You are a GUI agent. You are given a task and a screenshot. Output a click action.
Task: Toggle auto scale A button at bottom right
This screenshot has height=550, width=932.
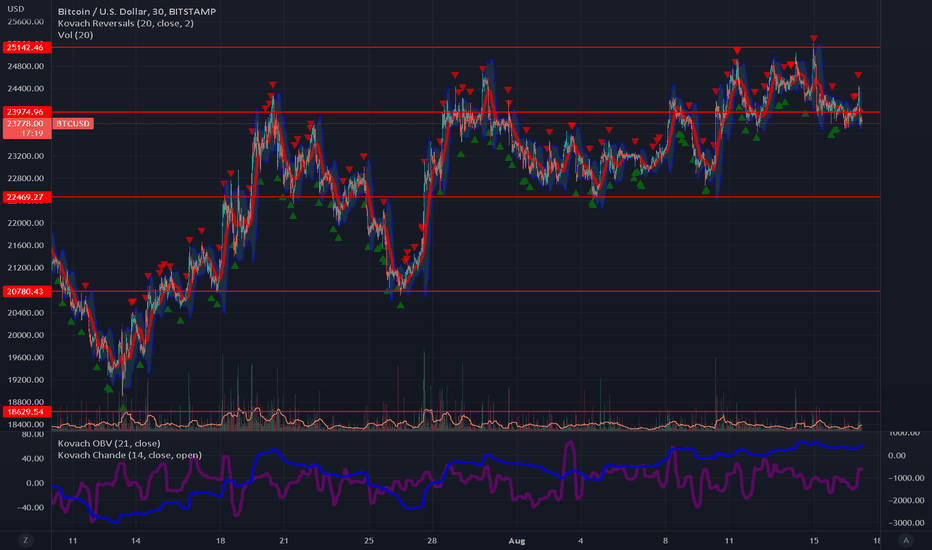pyautogui.click(x=906, y=540)
